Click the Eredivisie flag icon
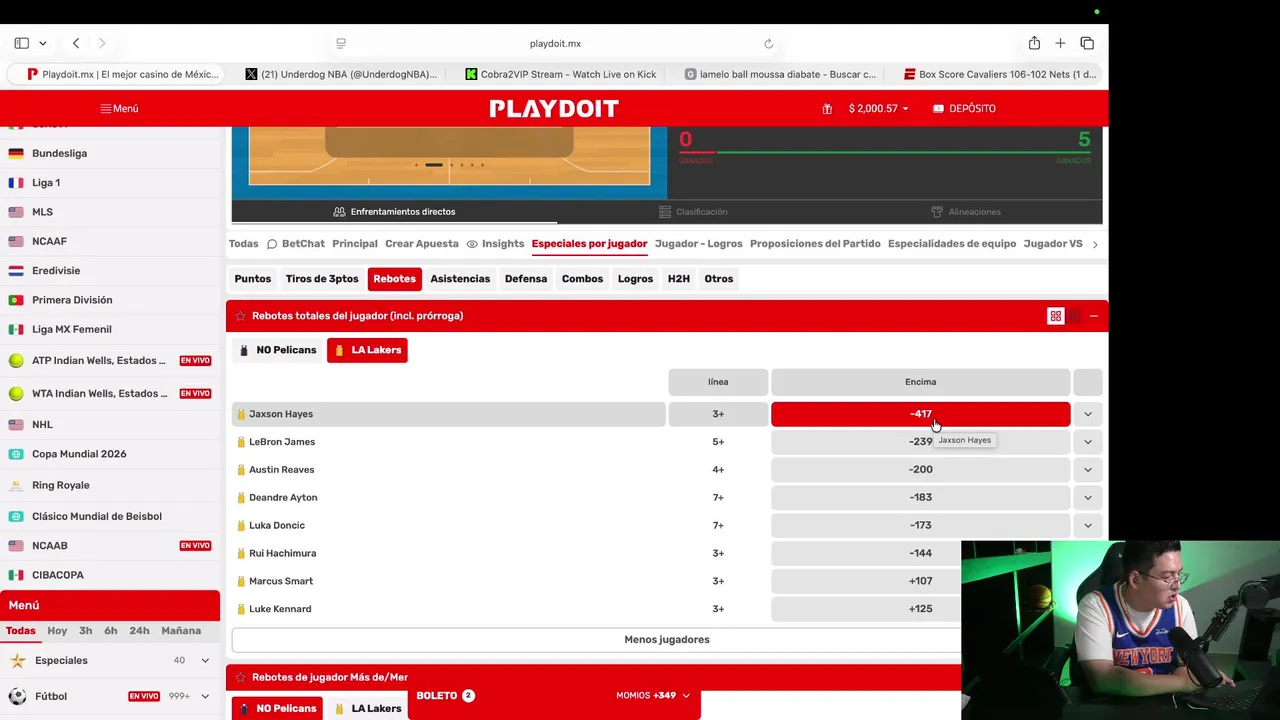 pyautogui.click(x=16, y=270)
